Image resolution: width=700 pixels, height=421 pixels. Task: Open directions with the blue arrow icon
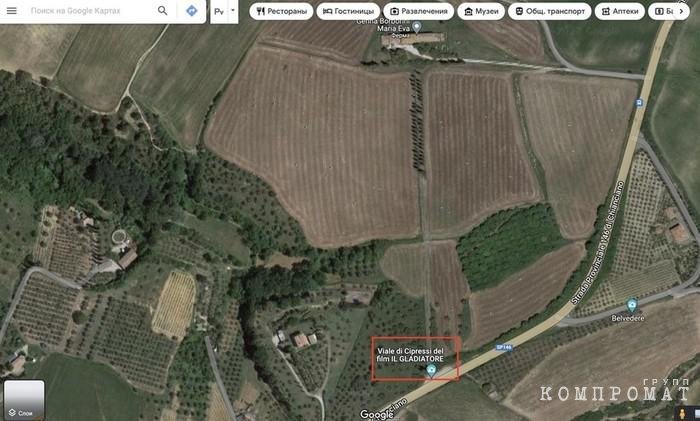(x=192, y=11)
